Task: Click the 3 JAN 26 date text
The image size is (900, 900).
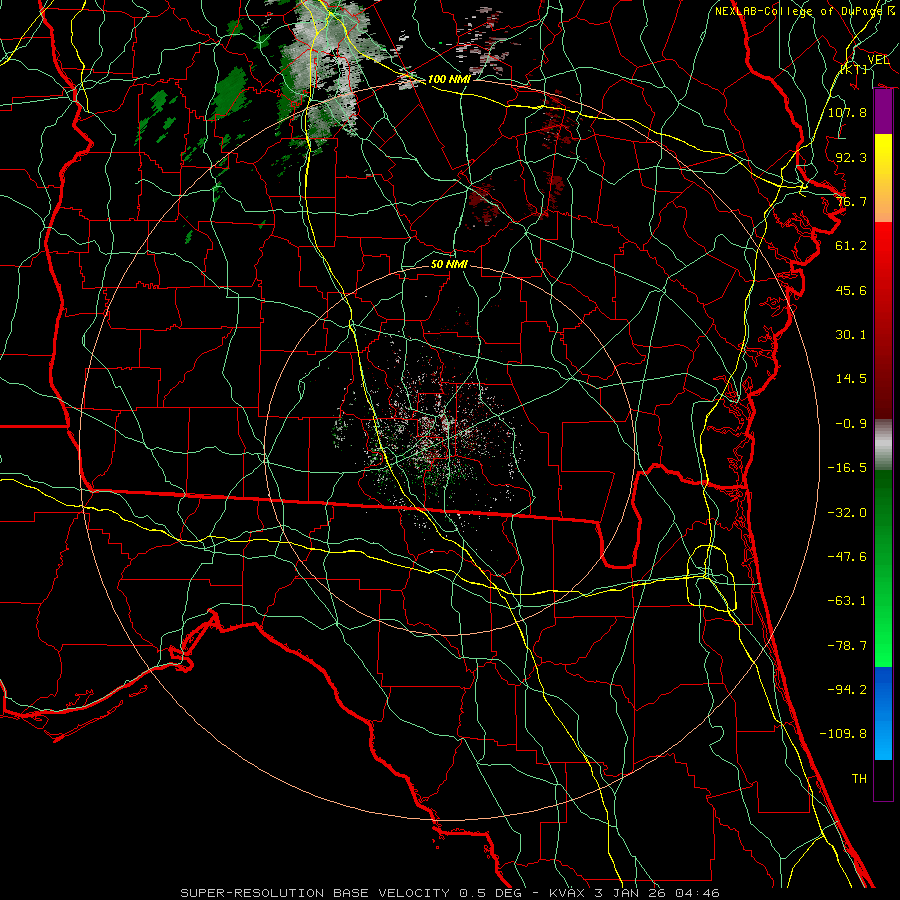Action: point(630,893)
